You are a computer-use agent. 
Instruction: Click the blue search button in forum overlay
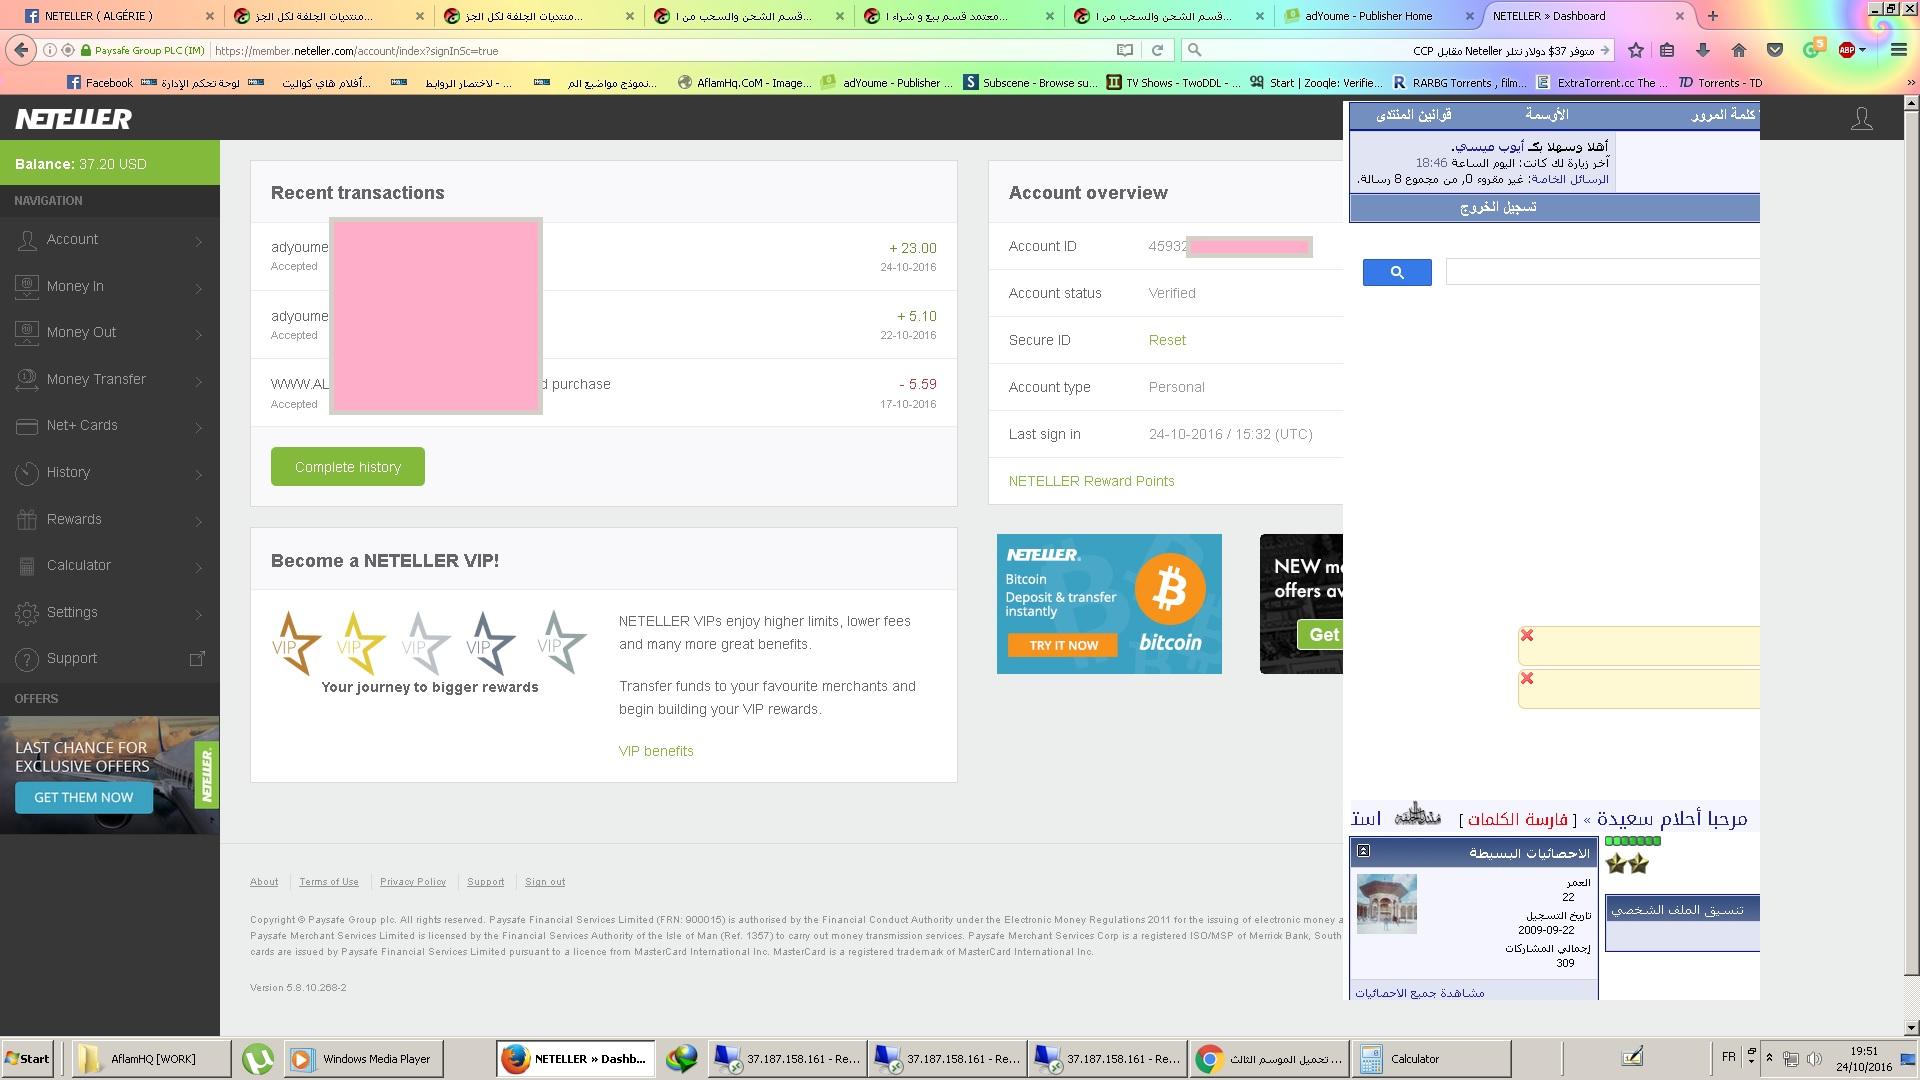1397,272
